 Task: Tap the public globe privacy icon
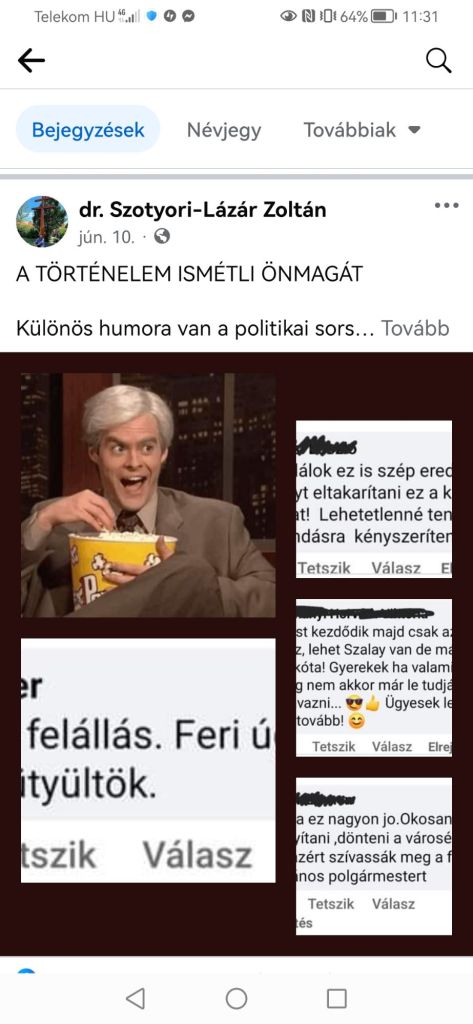162,236
